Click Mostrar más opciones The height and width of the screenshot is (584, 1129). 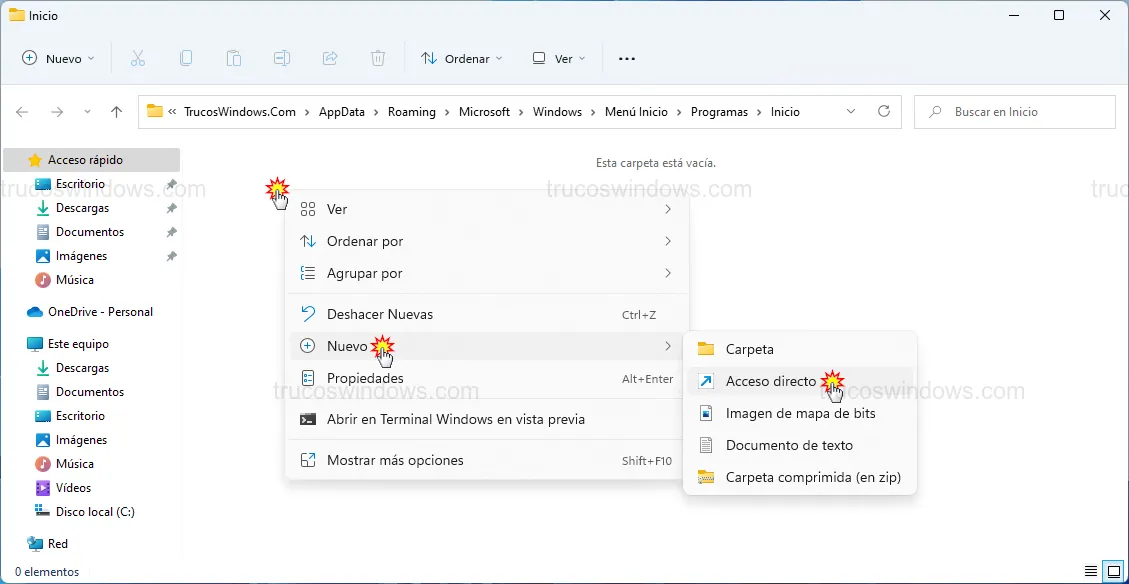395,461
